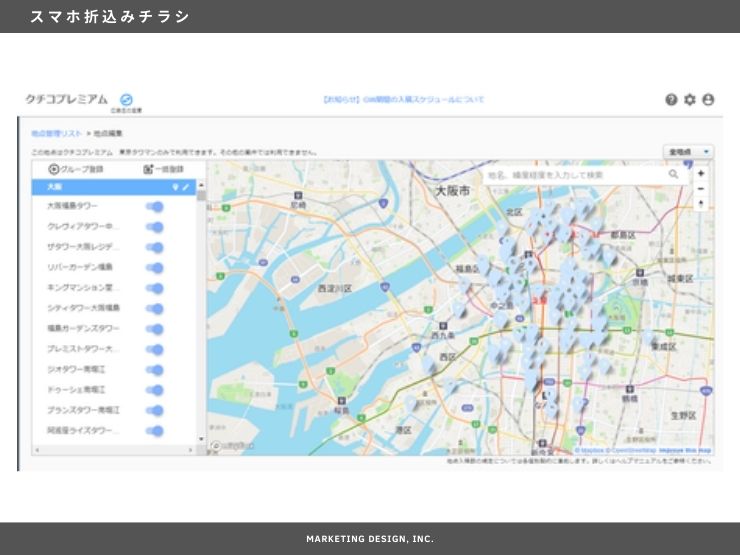
Task: Toggle the プレミストタワー switch
Action: click(155, 349)
